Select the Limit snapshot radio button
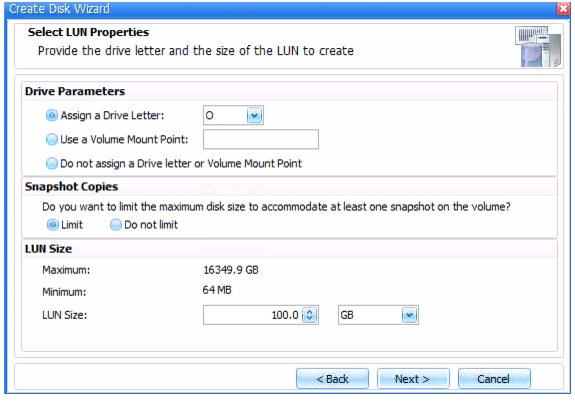This screenshot has width=575, height=419. pos(52,224)
